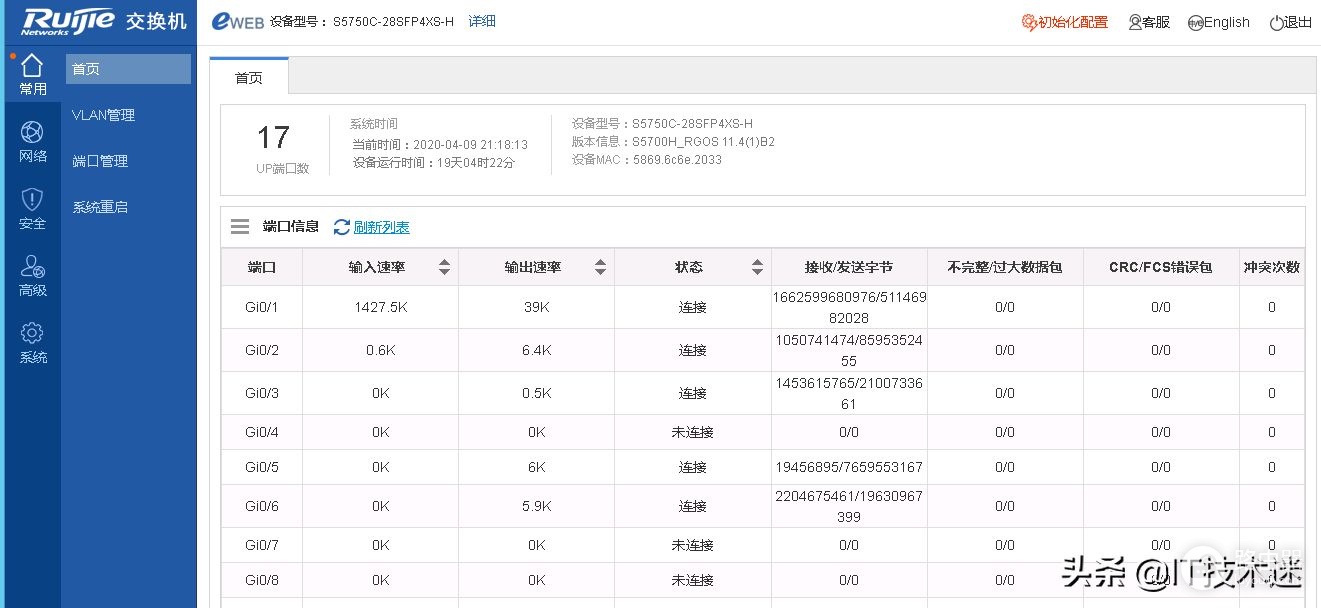Click the 退出 power icon

pyautogui.click(x=1276, y=23)
